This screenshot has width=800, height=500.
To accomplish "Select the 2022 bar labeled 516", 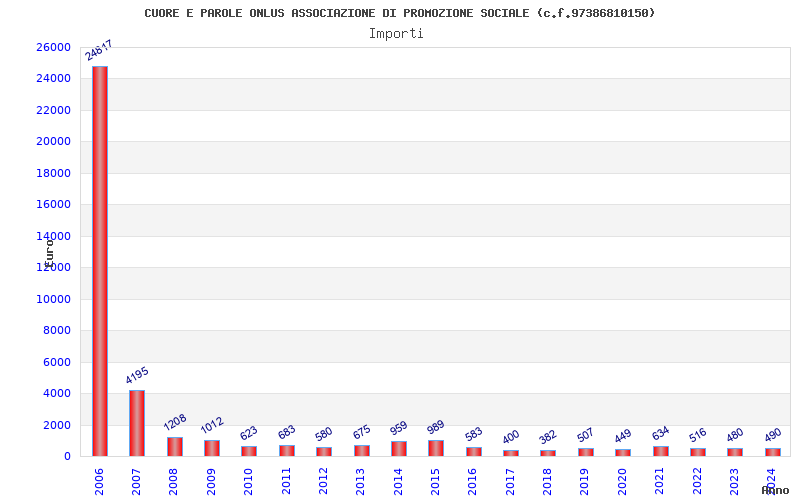I will coord(698,452).
